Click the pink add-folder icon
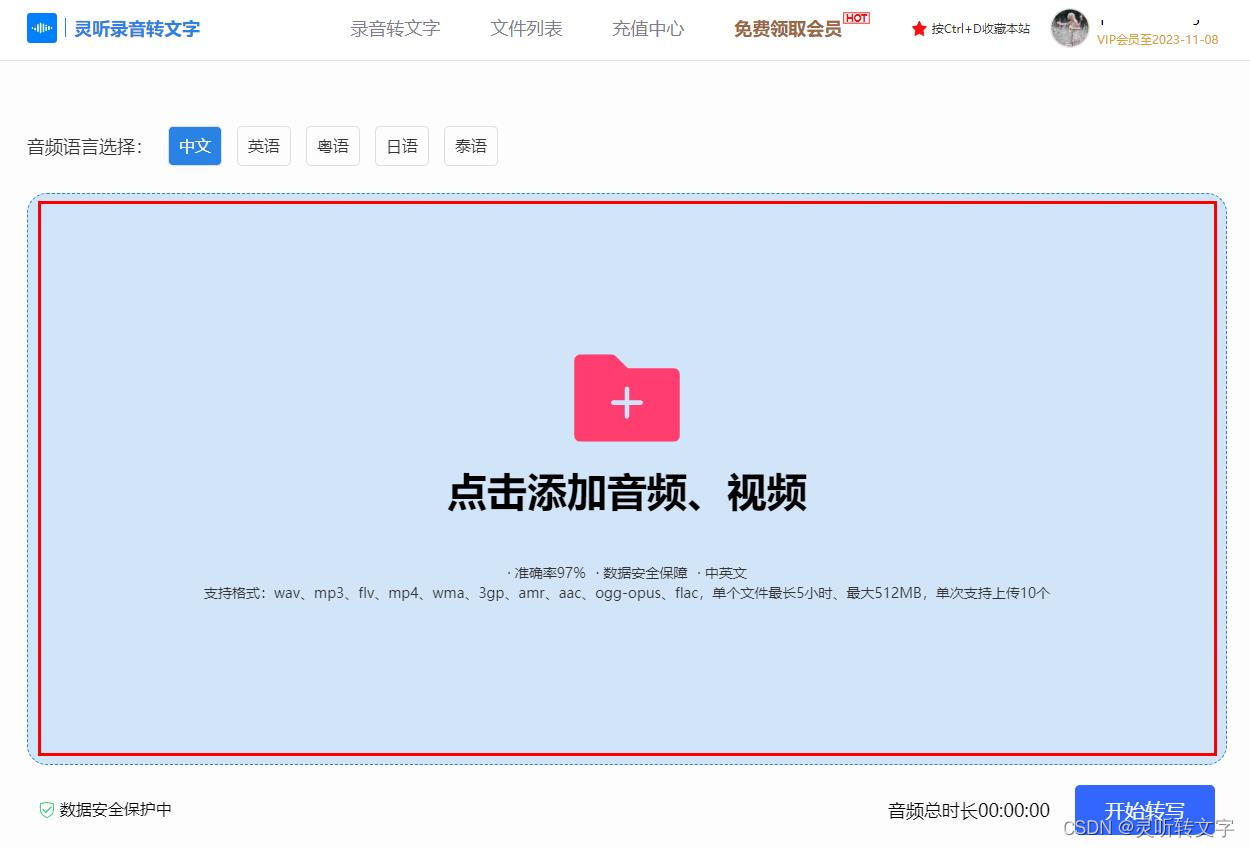The width and height of the screenshot is (1250, 847). [627, 398]
